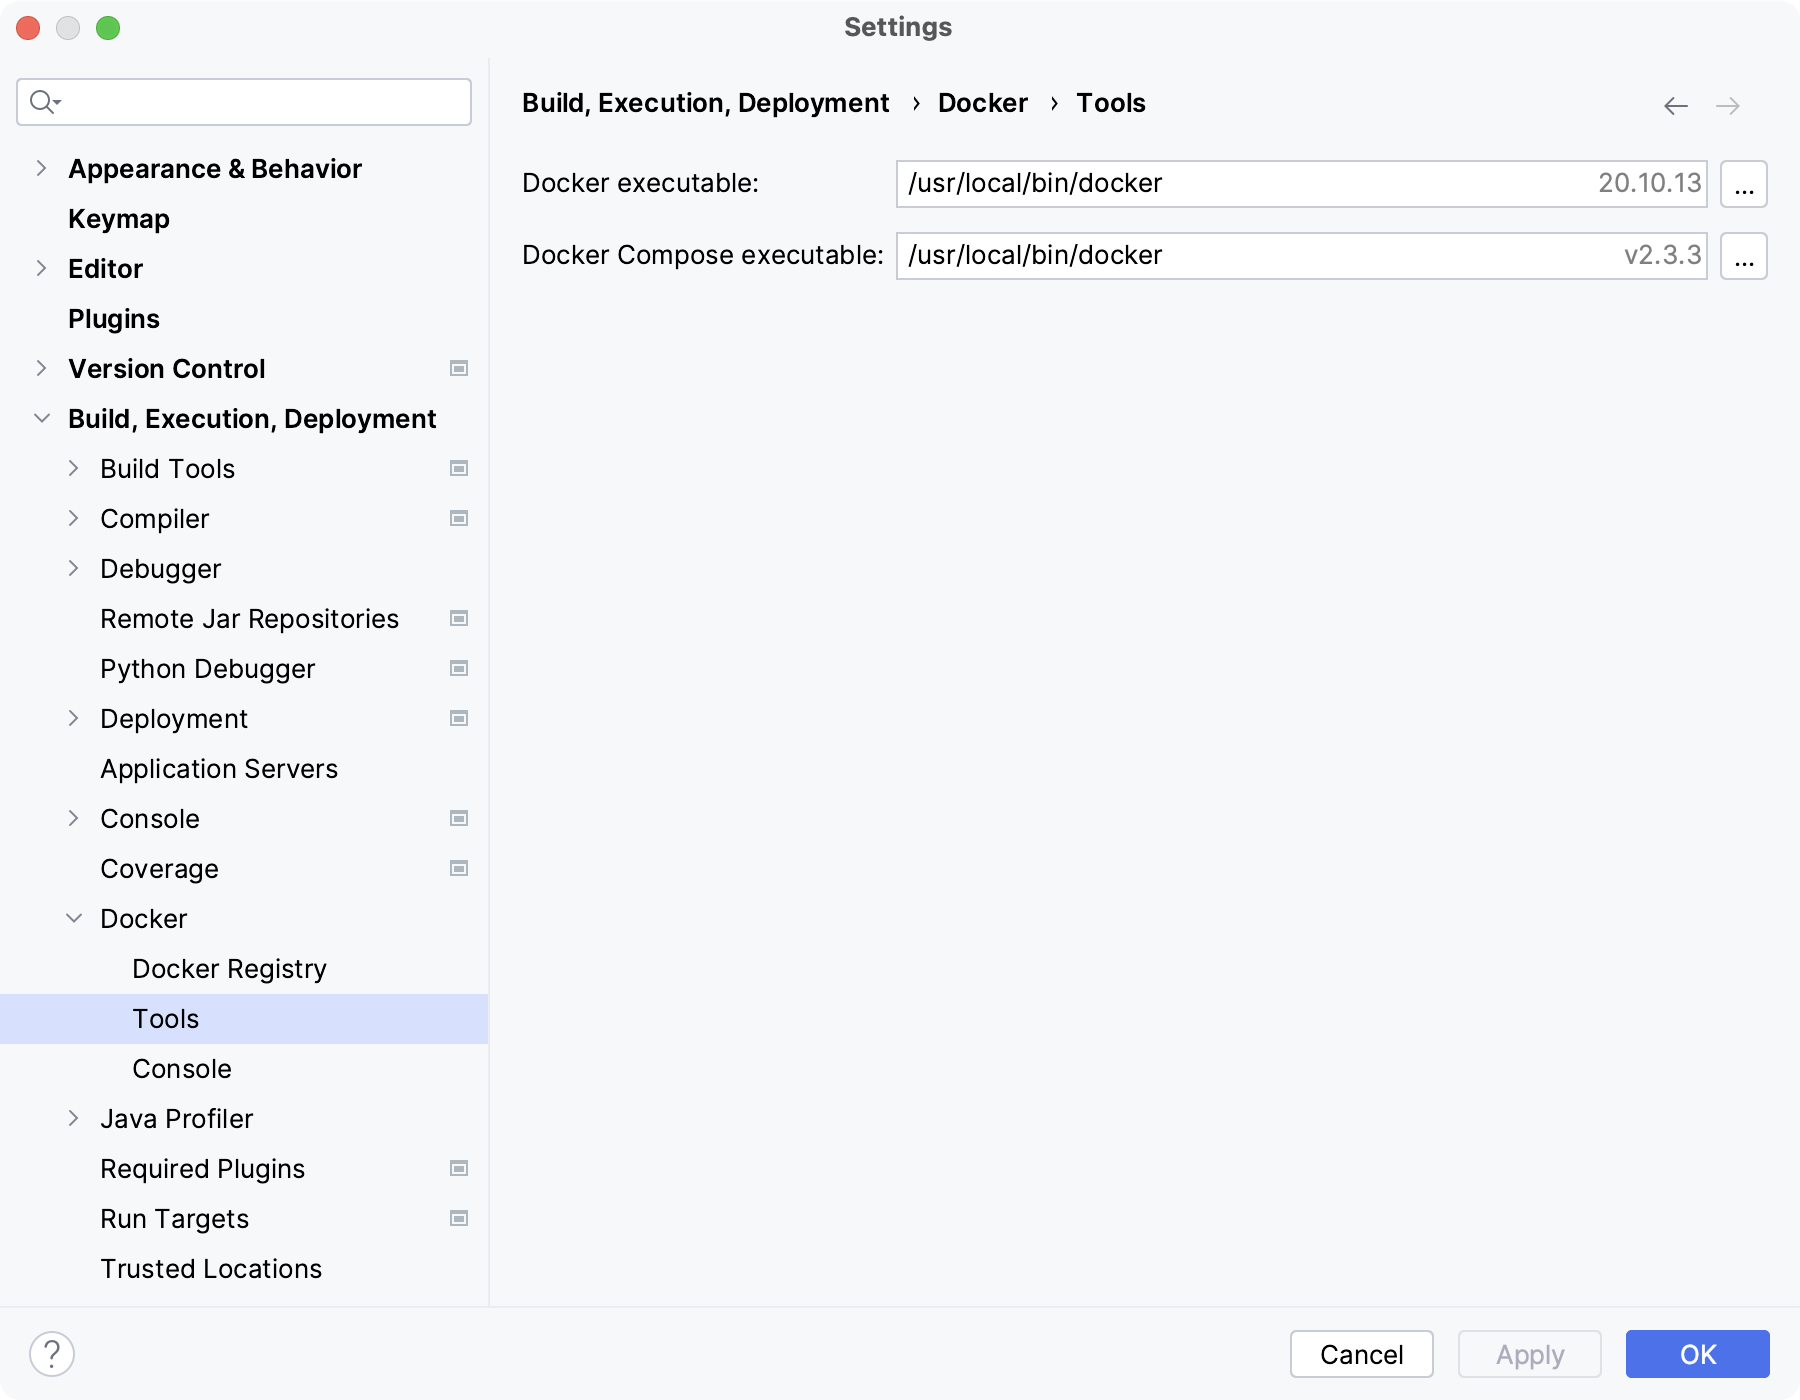Click the forward navigation arrow

point(1729,105)
